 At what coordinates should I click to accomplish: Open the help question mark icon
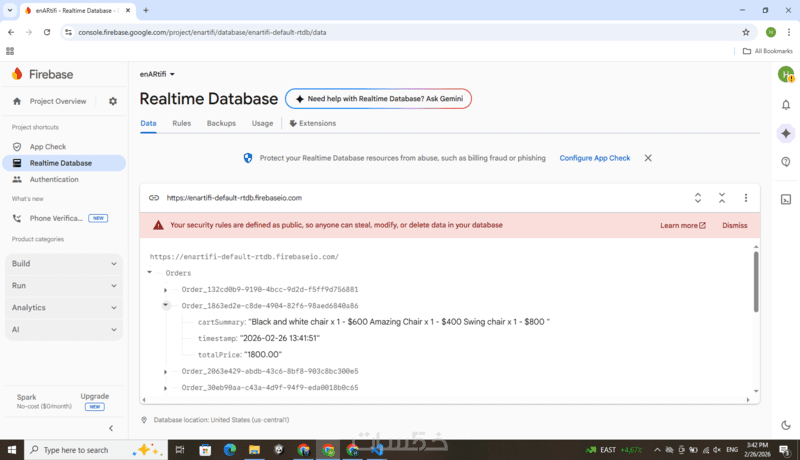click(x=786, y=162)
